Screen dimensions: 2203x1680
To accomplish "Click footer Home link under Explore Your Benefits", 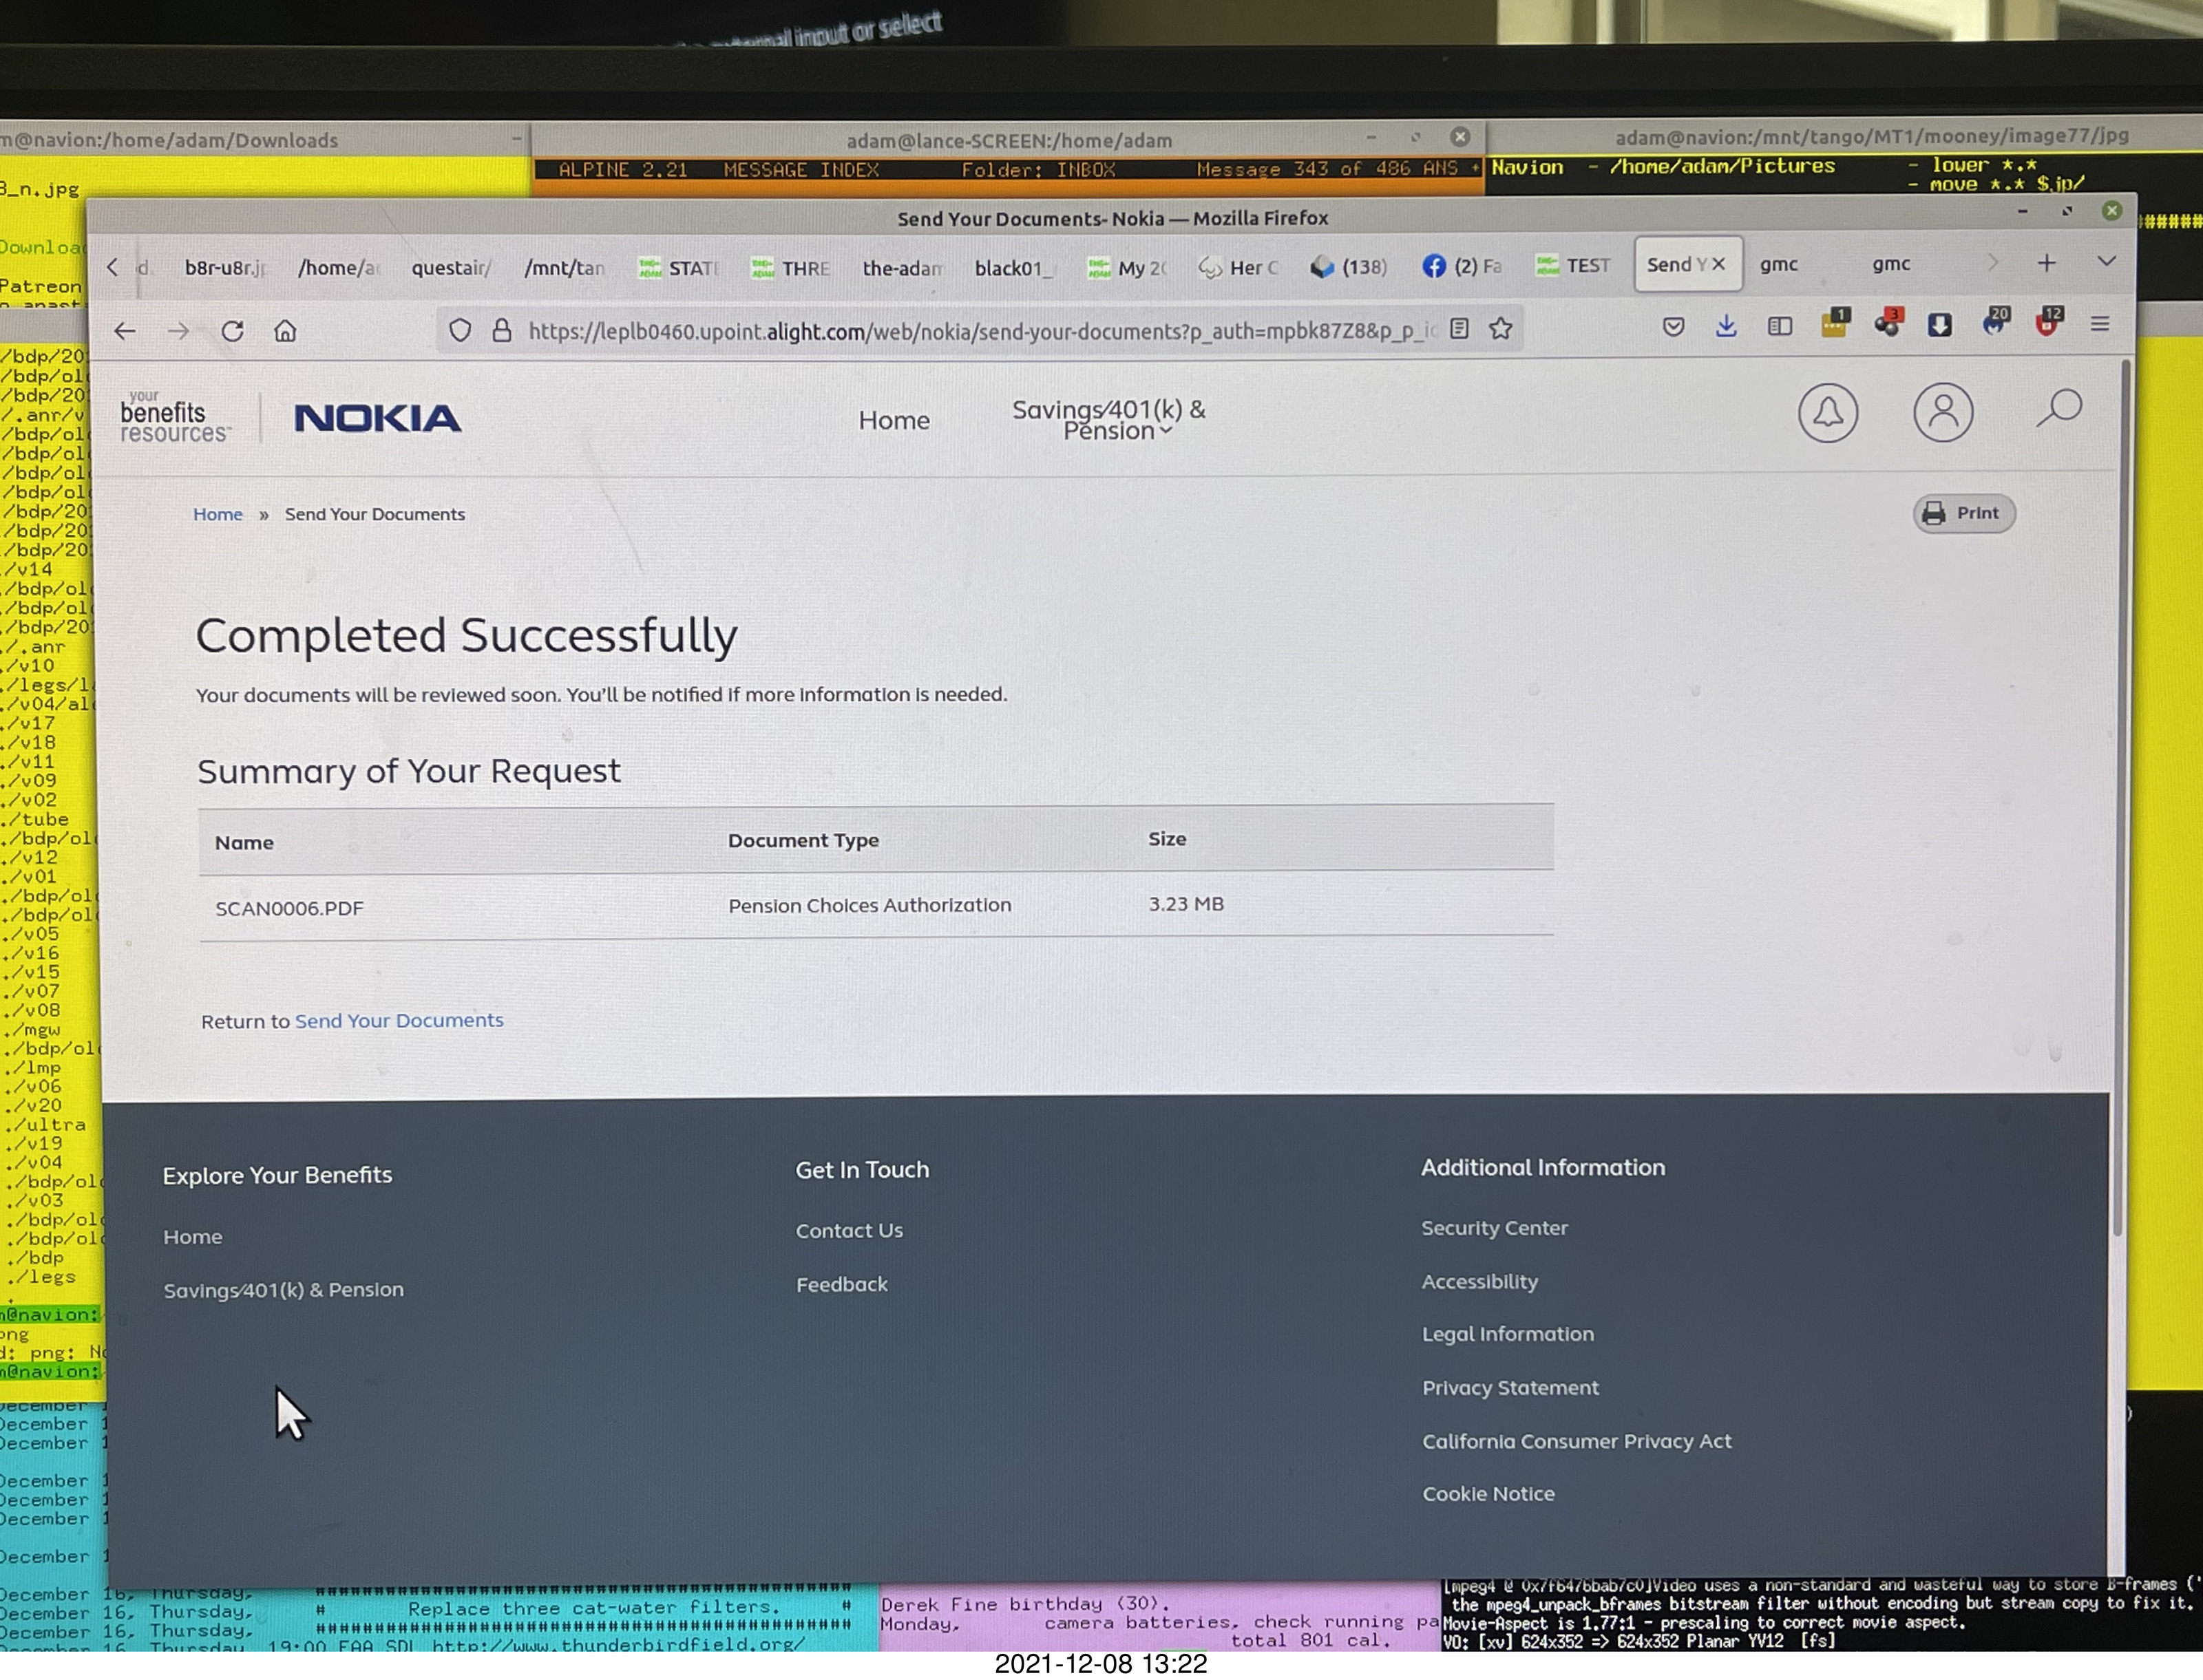I will point(193,1237).
